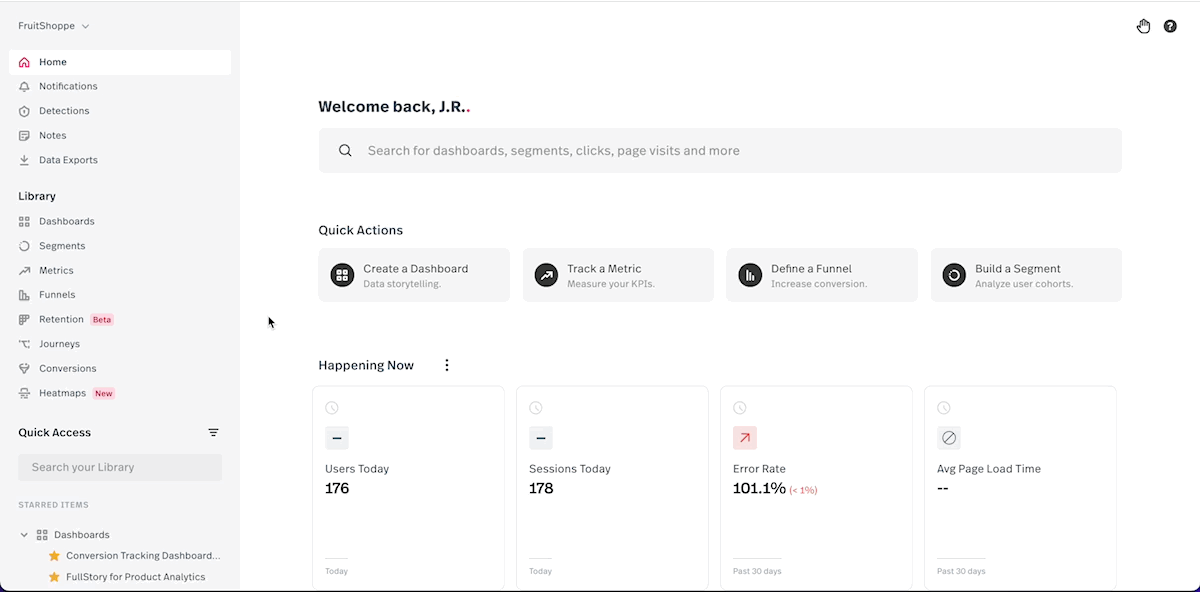Image resolution: width=1200 pixels, height=592 pixels.
Task: Click the help question mark icon
Action: 1170,26
